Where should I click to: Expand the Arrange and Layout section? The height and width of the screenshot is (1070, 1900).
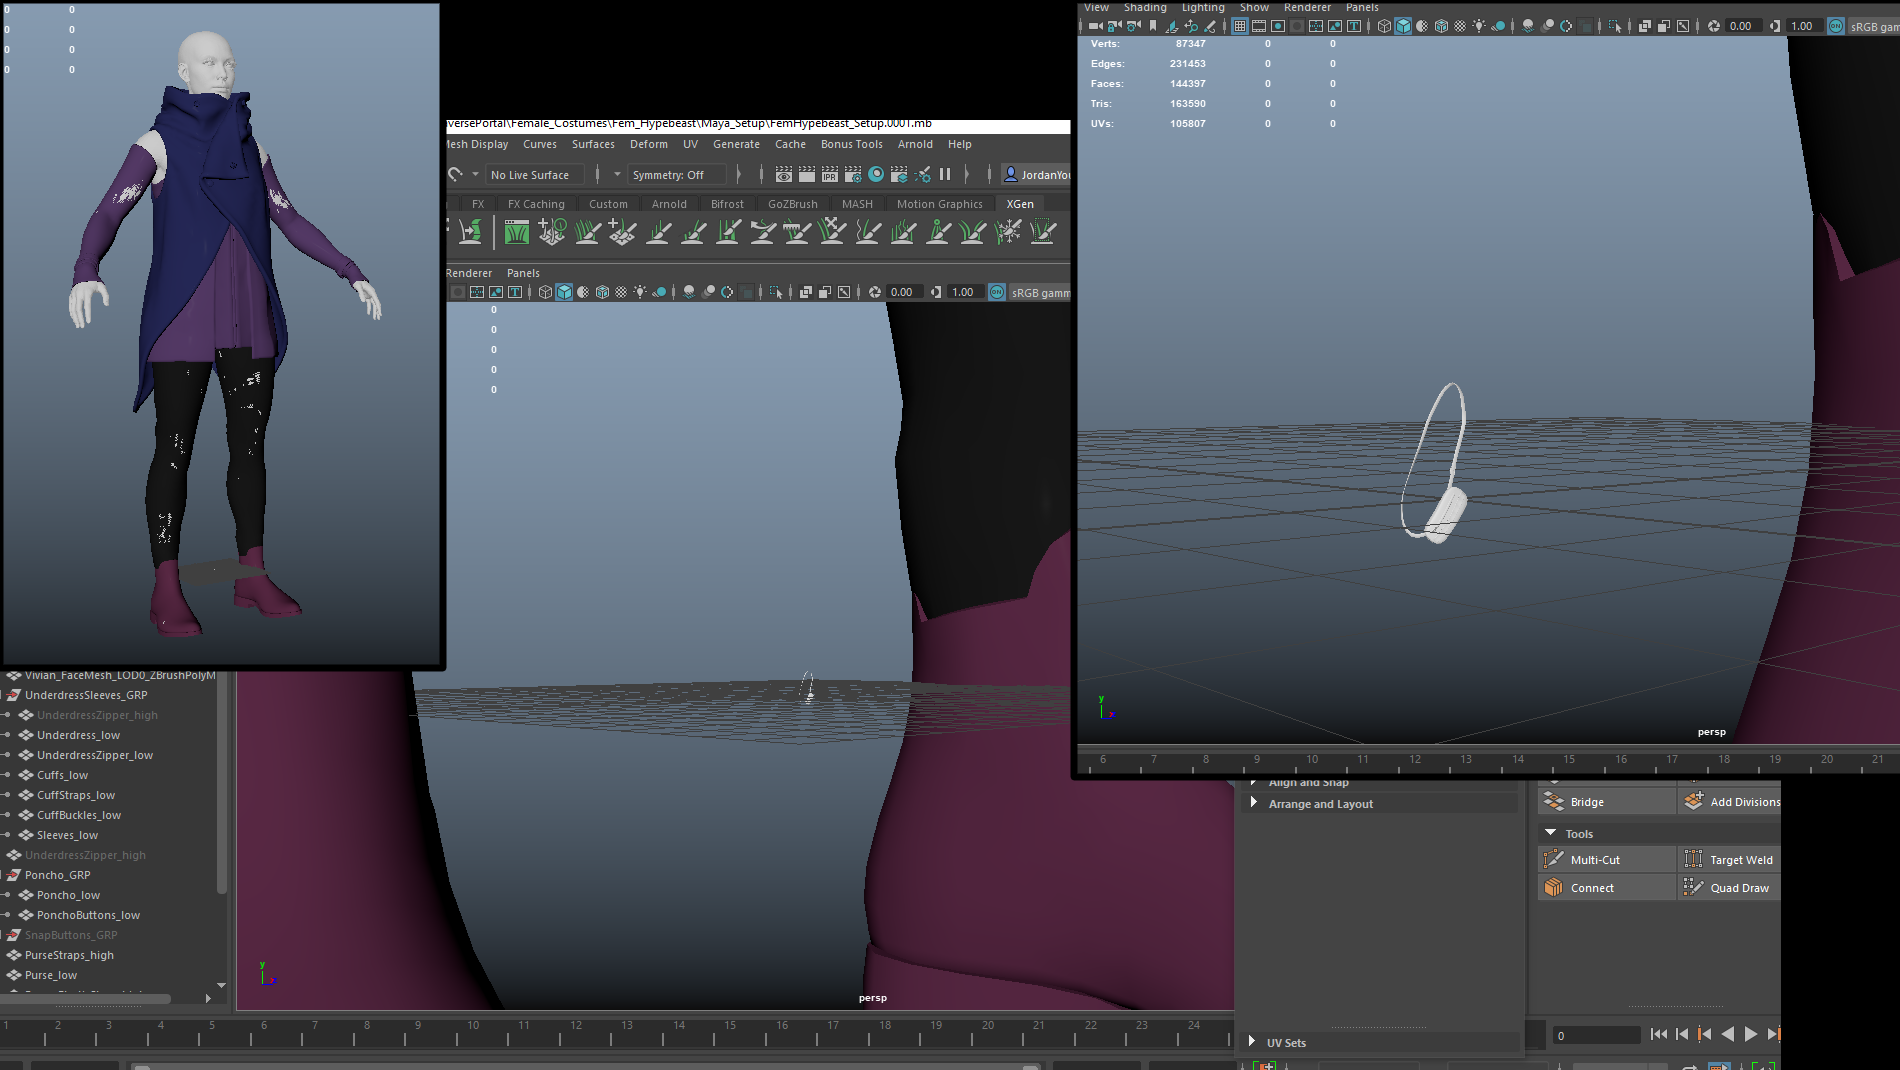(x=1254, y=802)
